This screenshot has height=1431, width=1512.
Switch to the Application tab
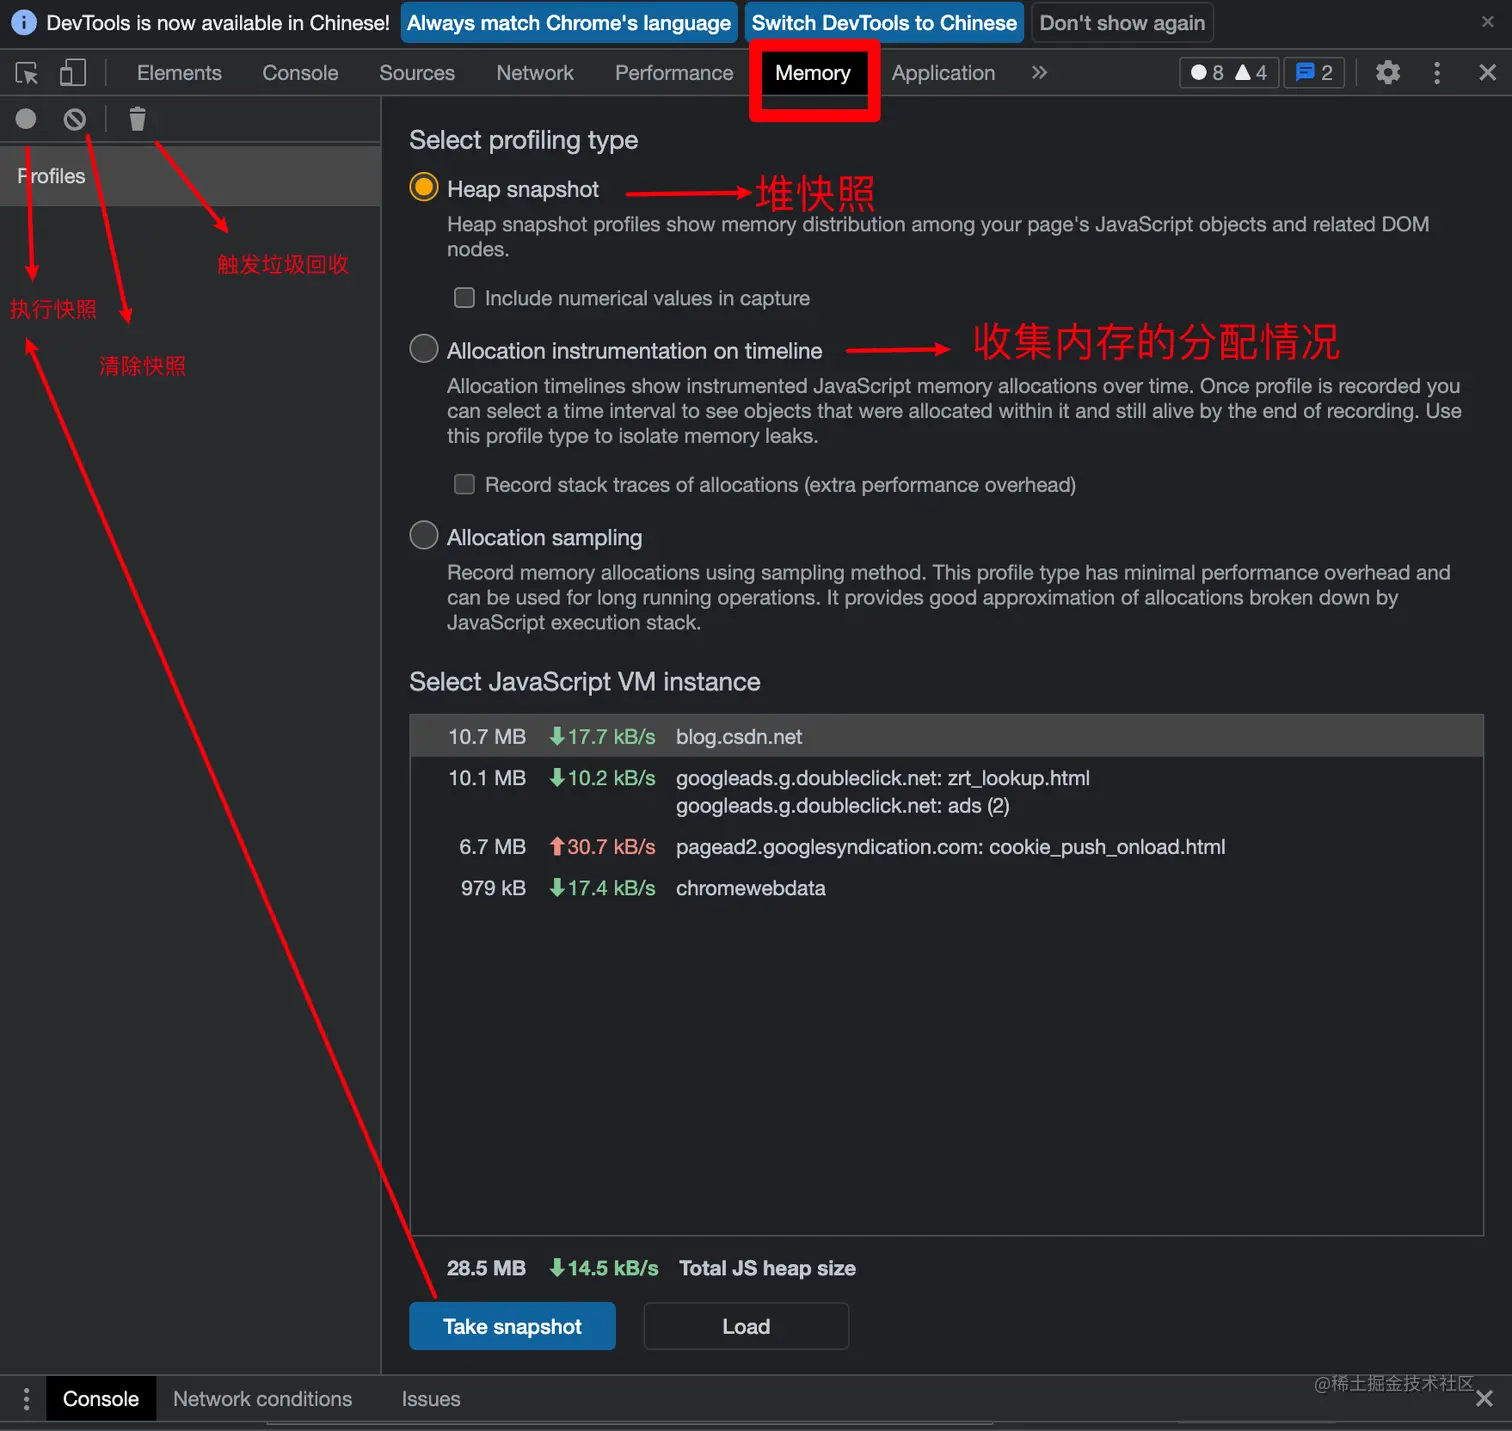(943, 73)
